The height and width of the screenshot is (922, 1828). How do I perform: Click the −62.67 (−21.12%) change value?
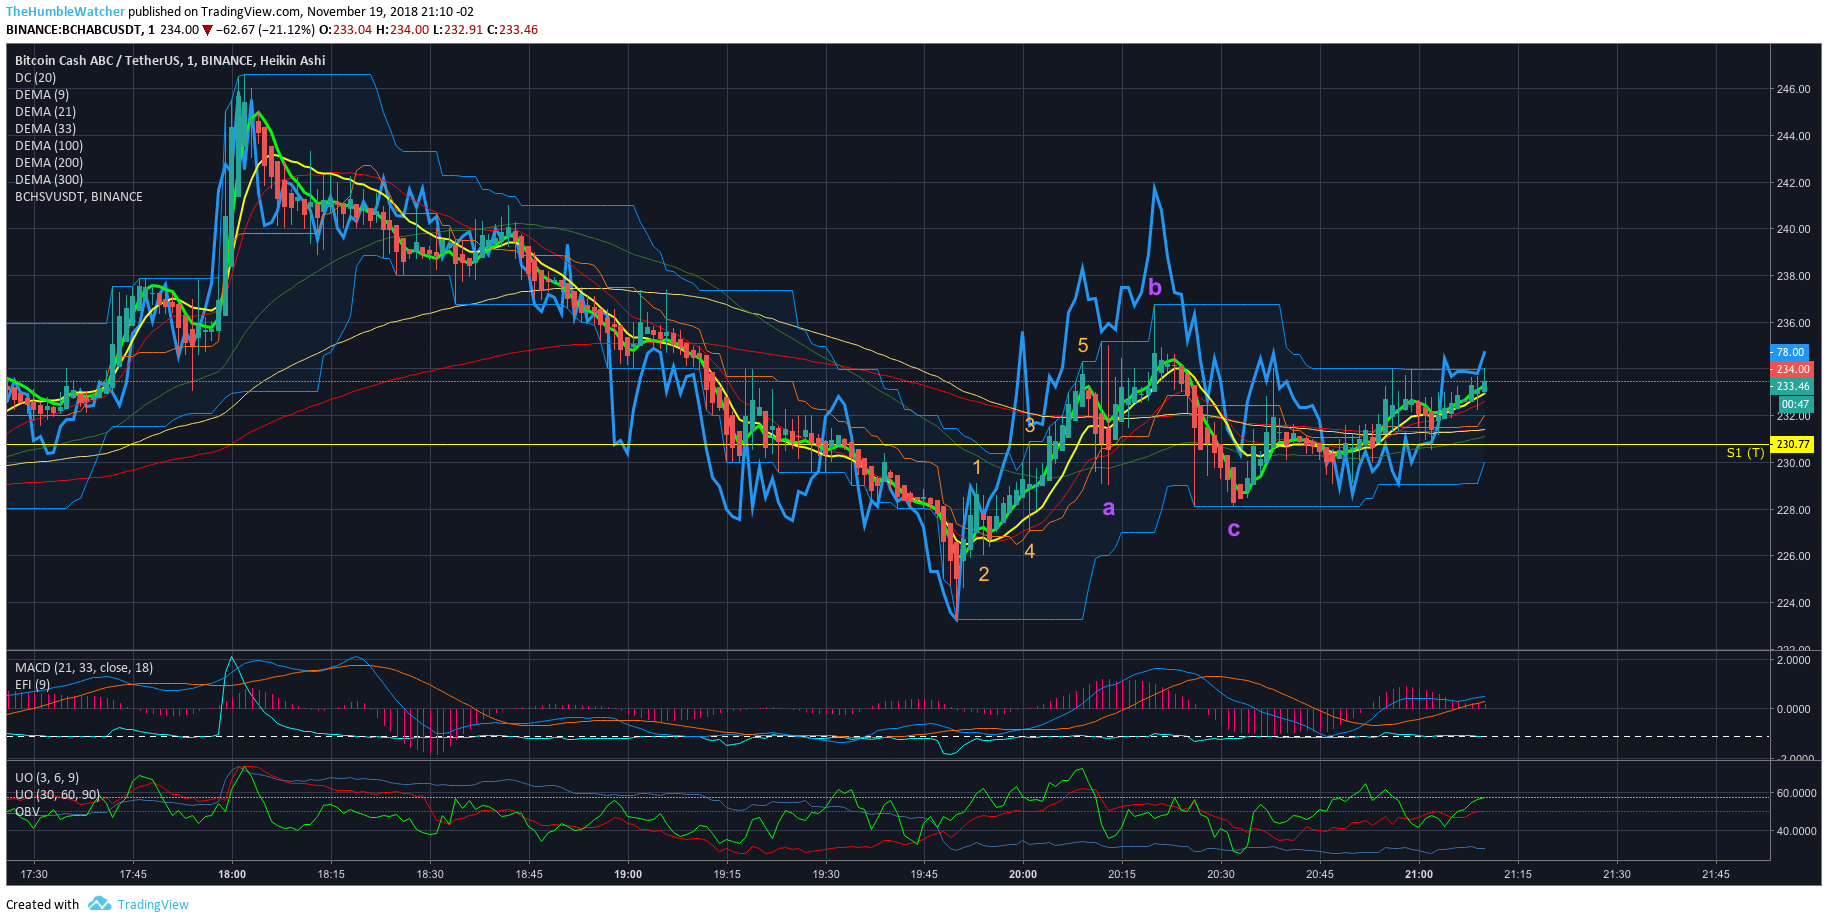tap(265, 29)
